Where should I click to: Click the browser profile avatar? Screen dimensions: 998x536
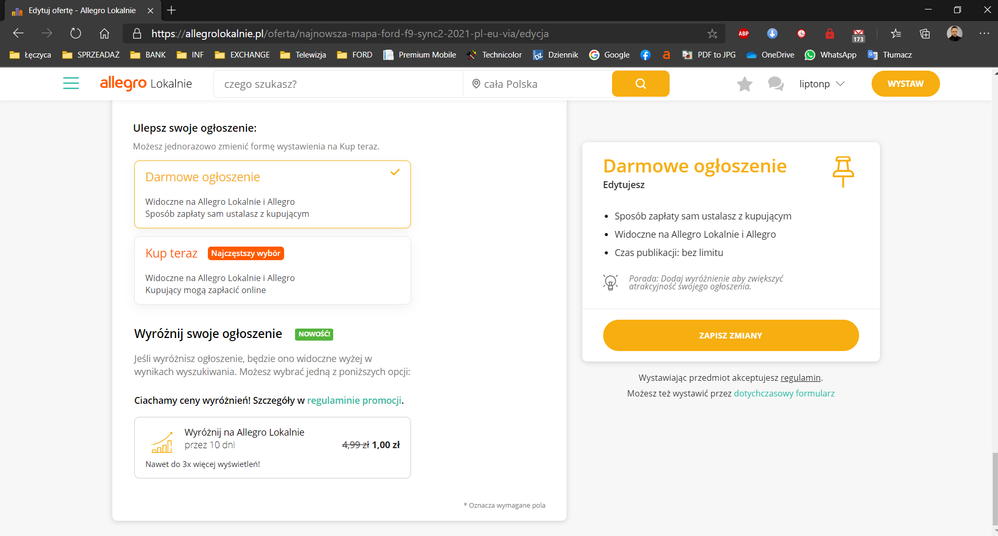click(x=954, y=33)
